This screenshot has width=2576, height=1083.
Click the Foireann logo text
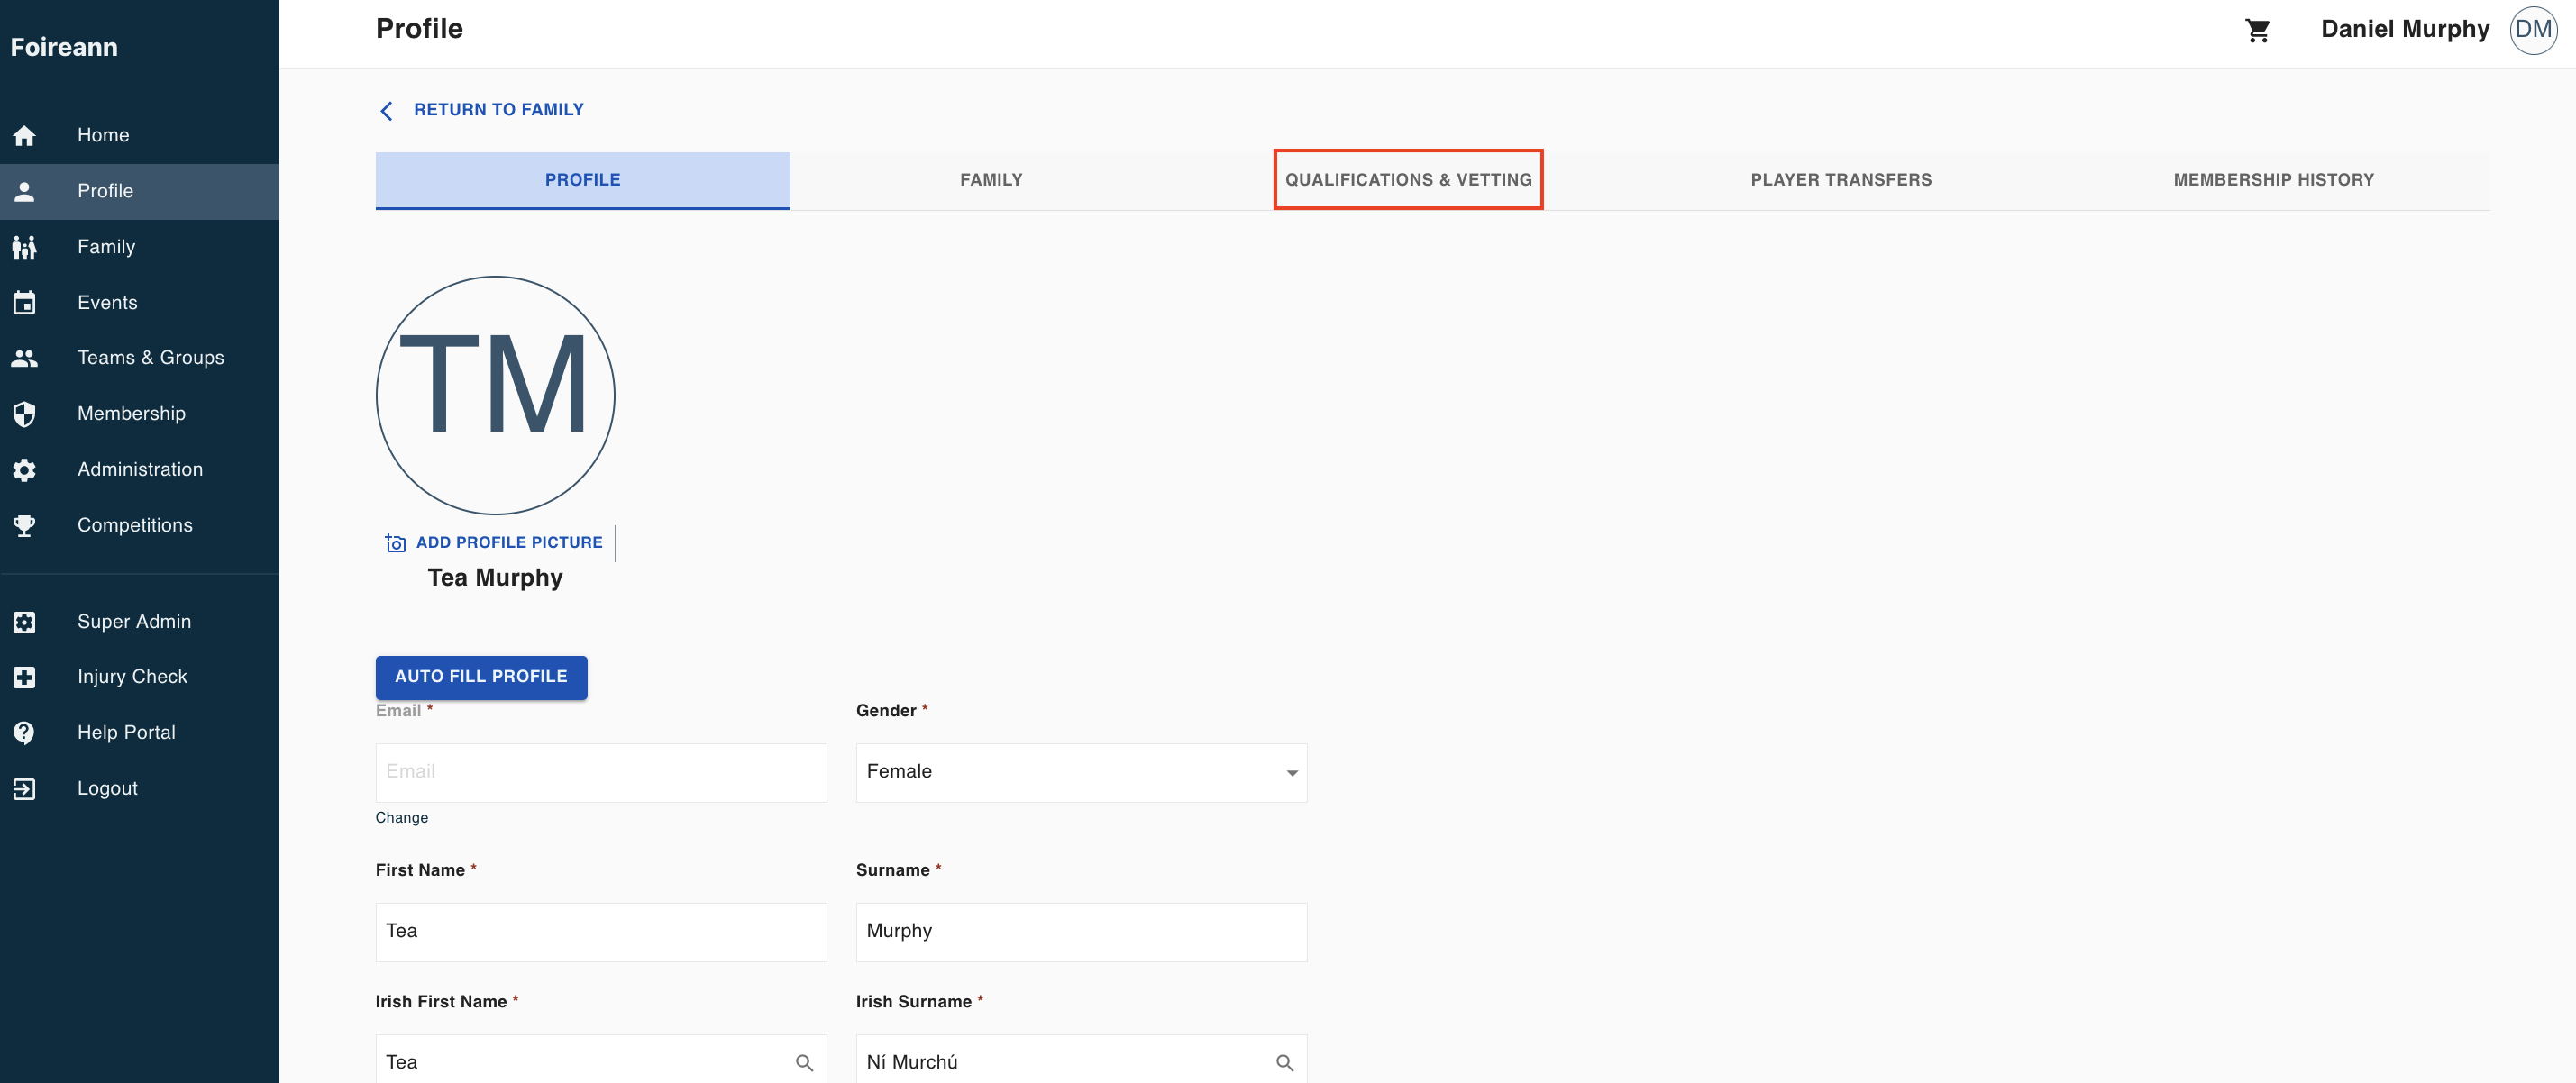[x=64, y=48]
